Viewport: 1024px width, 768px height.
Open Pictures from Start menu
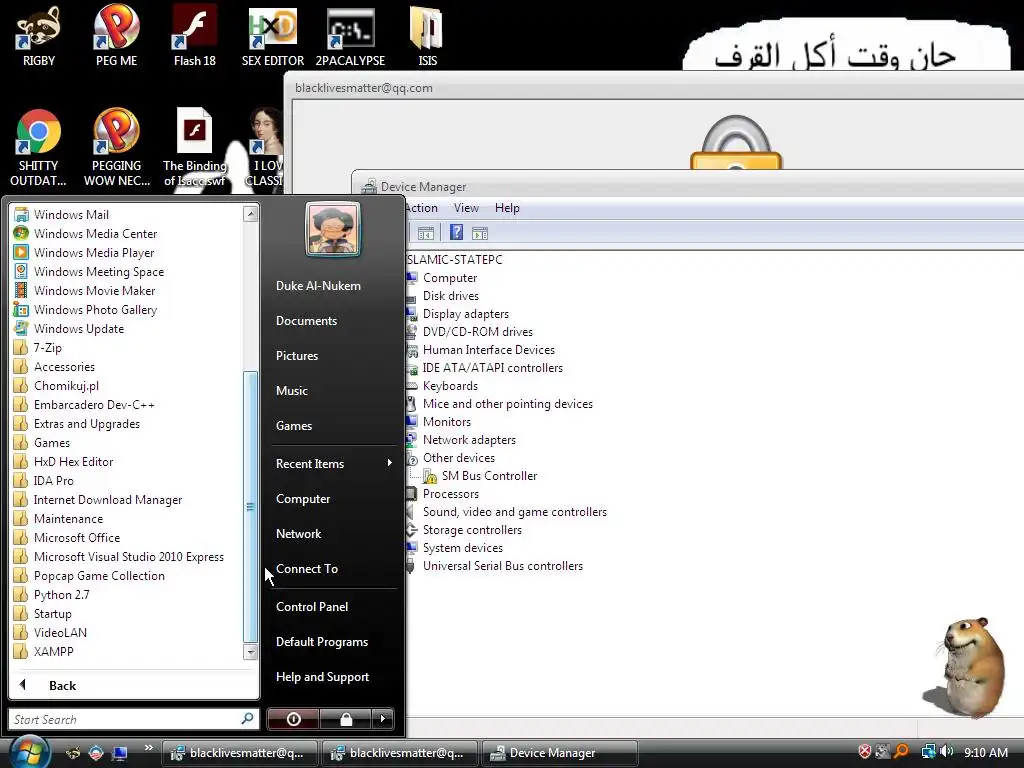click(296, 355)
